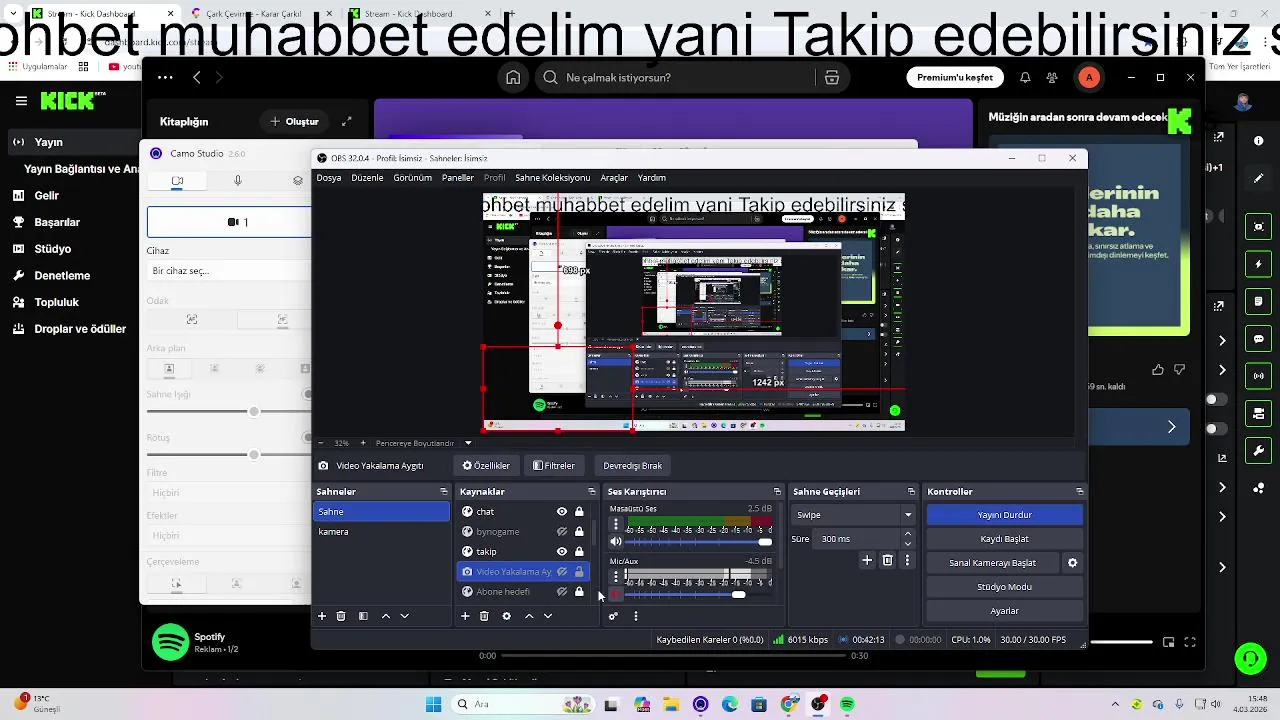The image size is (1280, 720).
Task: Open Dosya menu in OBS
Action: (329, 178)
